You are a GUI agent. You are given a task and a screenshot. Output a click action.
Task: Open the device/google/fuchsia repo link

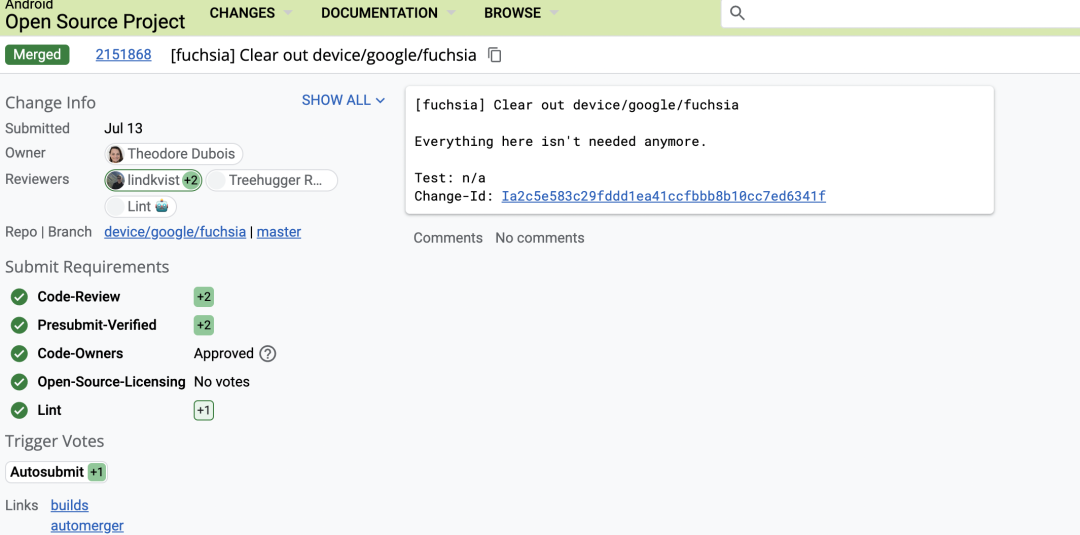tap(175, 232)
